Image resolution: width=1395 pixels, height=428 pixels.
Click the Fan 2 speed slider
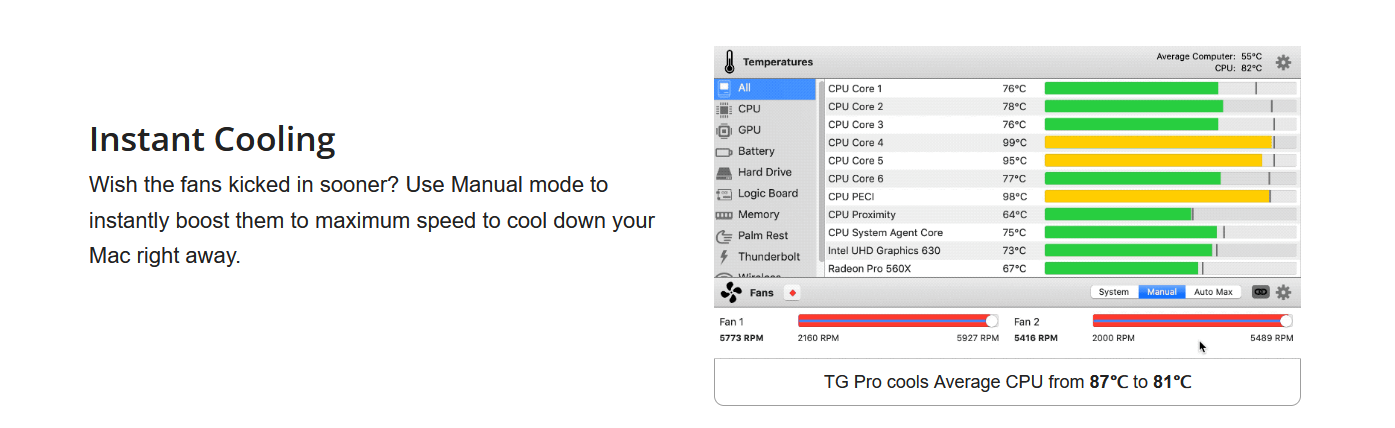point(1192,321)
